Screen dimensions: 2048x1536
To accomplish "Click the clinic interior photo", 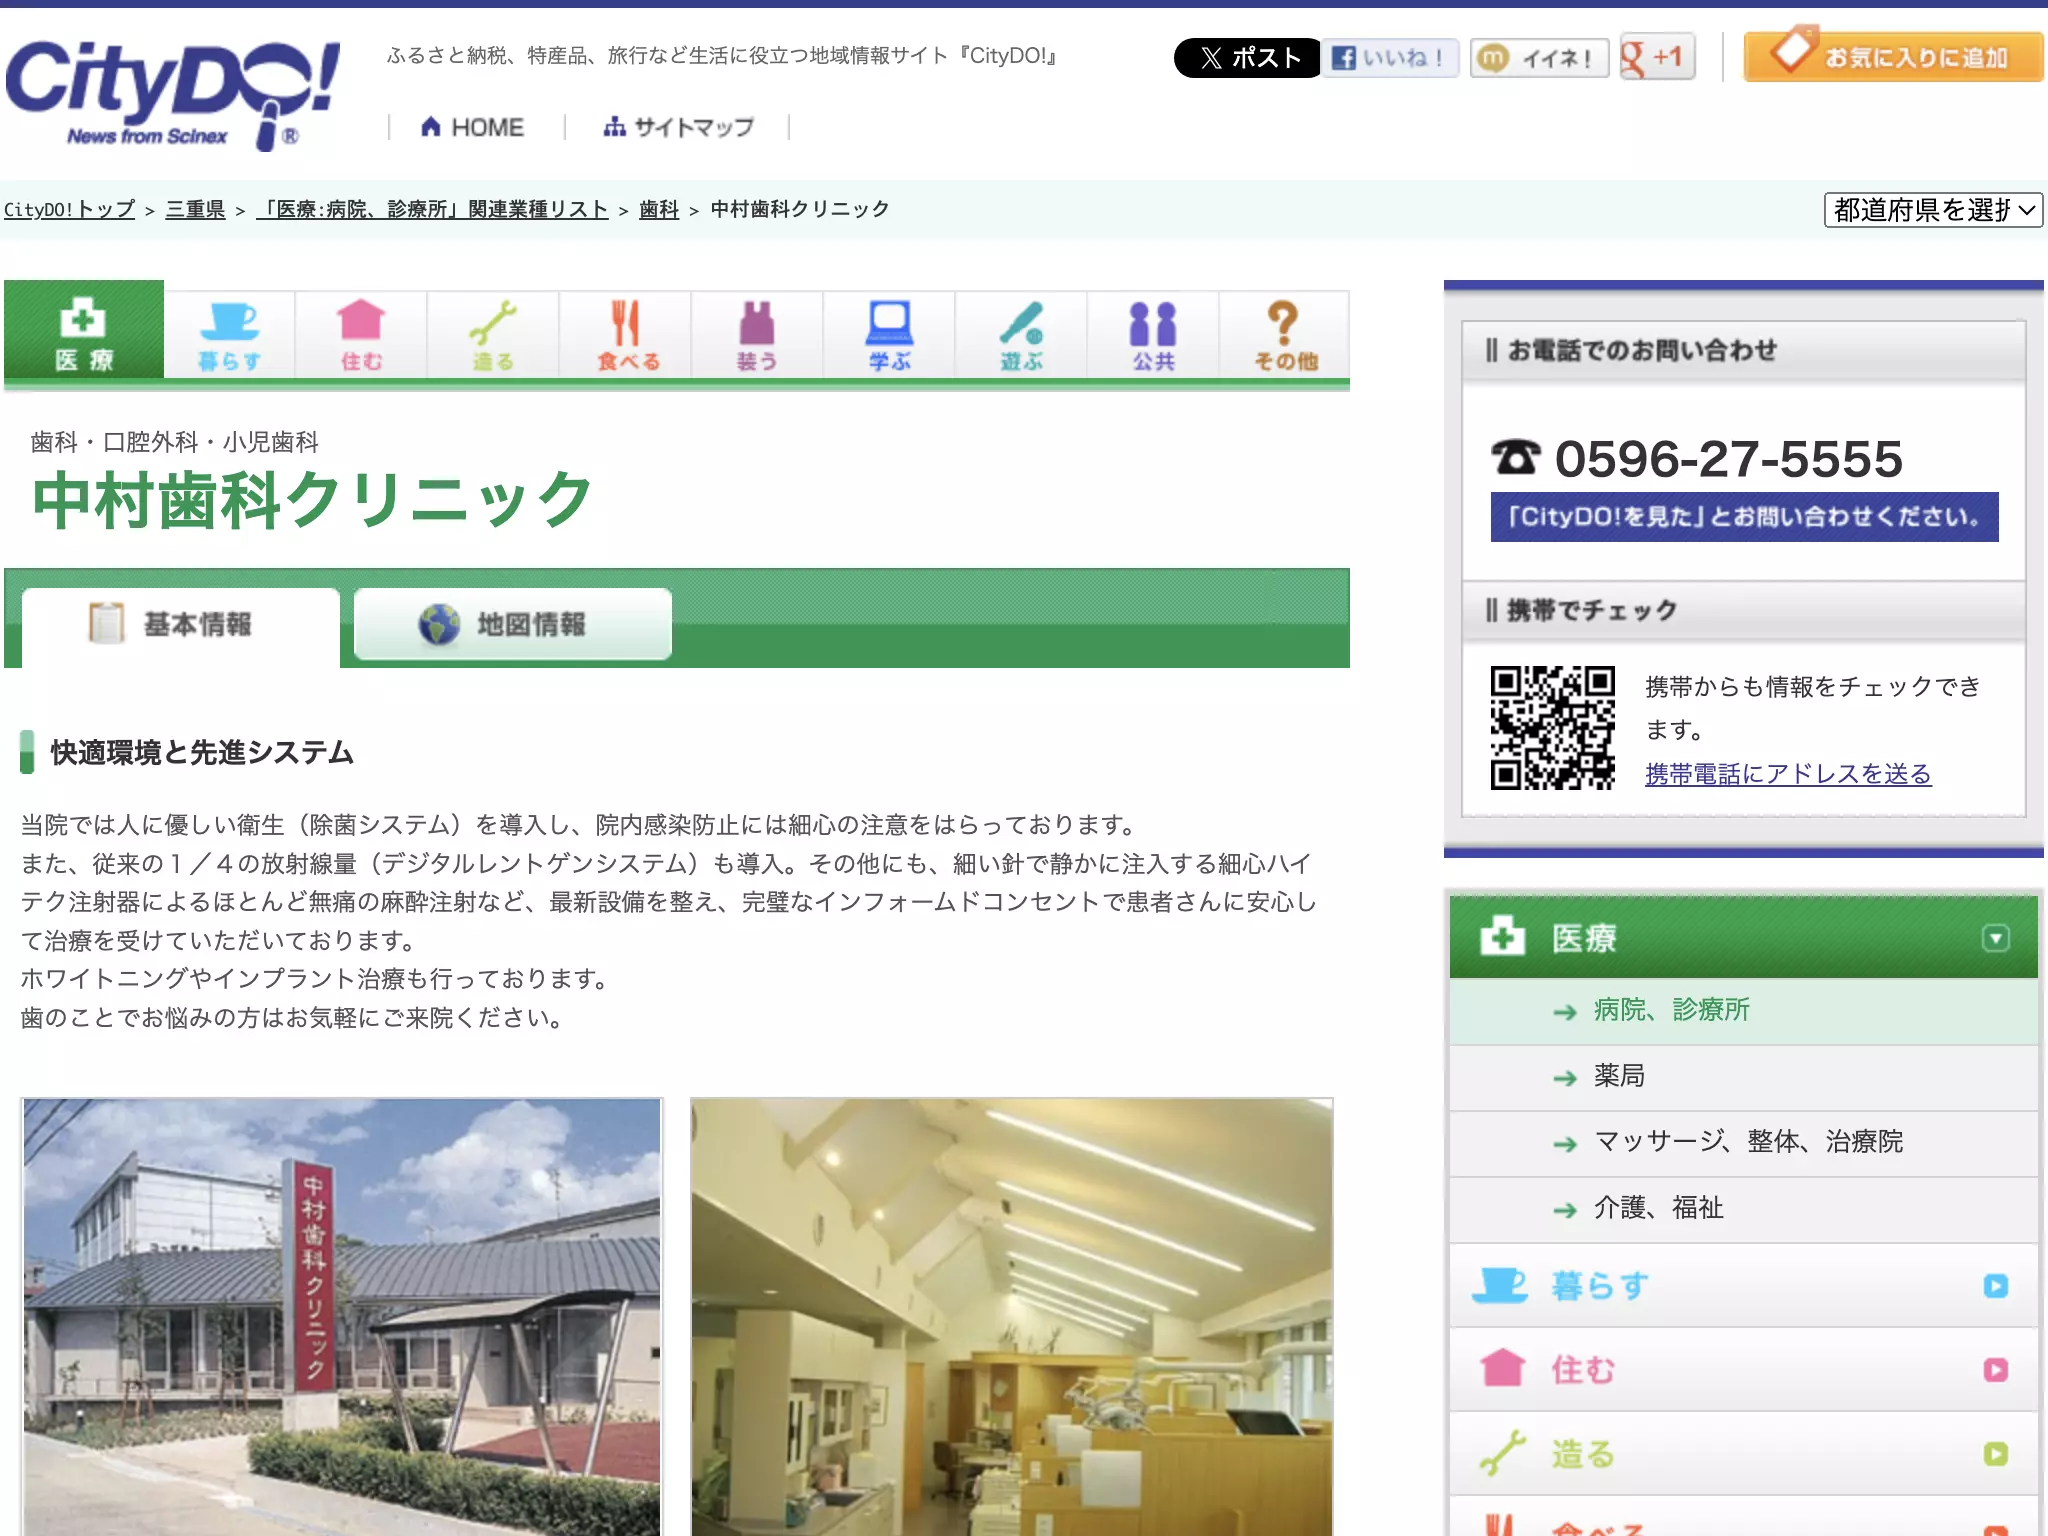I will [x=1011, y=1317].
